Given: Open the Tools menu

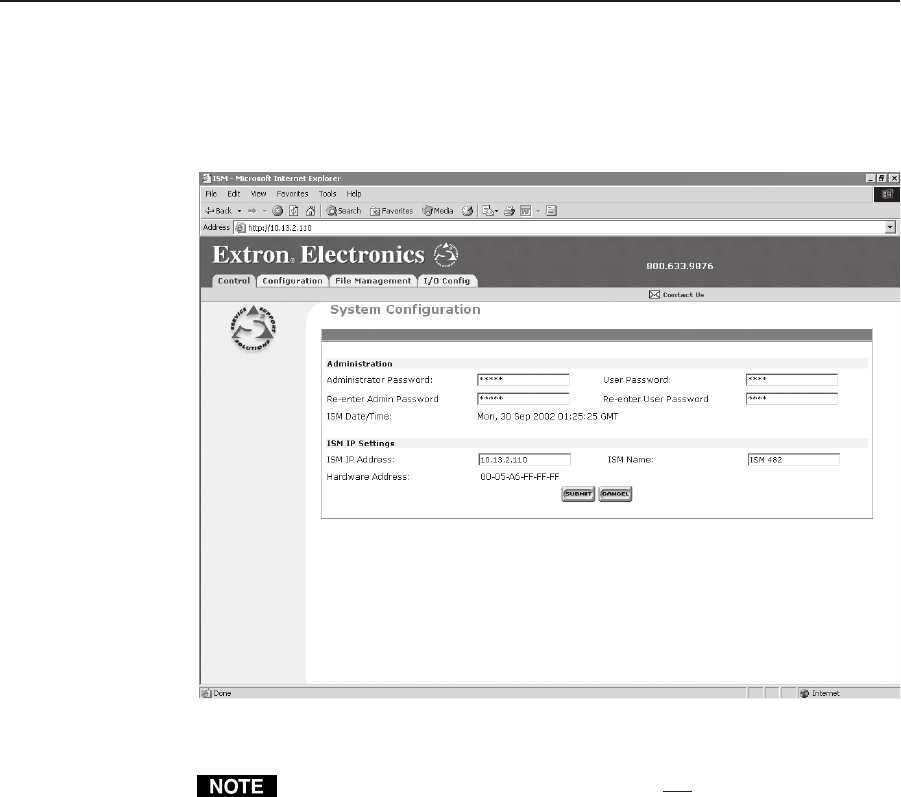Looking at the screenshot, I should click(x=328, y=194).
